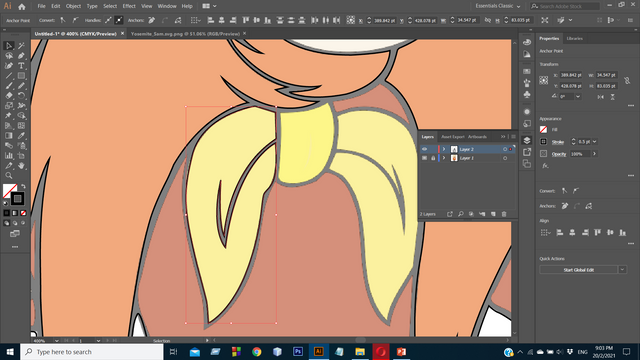Select the Type tool

(21, 66)
